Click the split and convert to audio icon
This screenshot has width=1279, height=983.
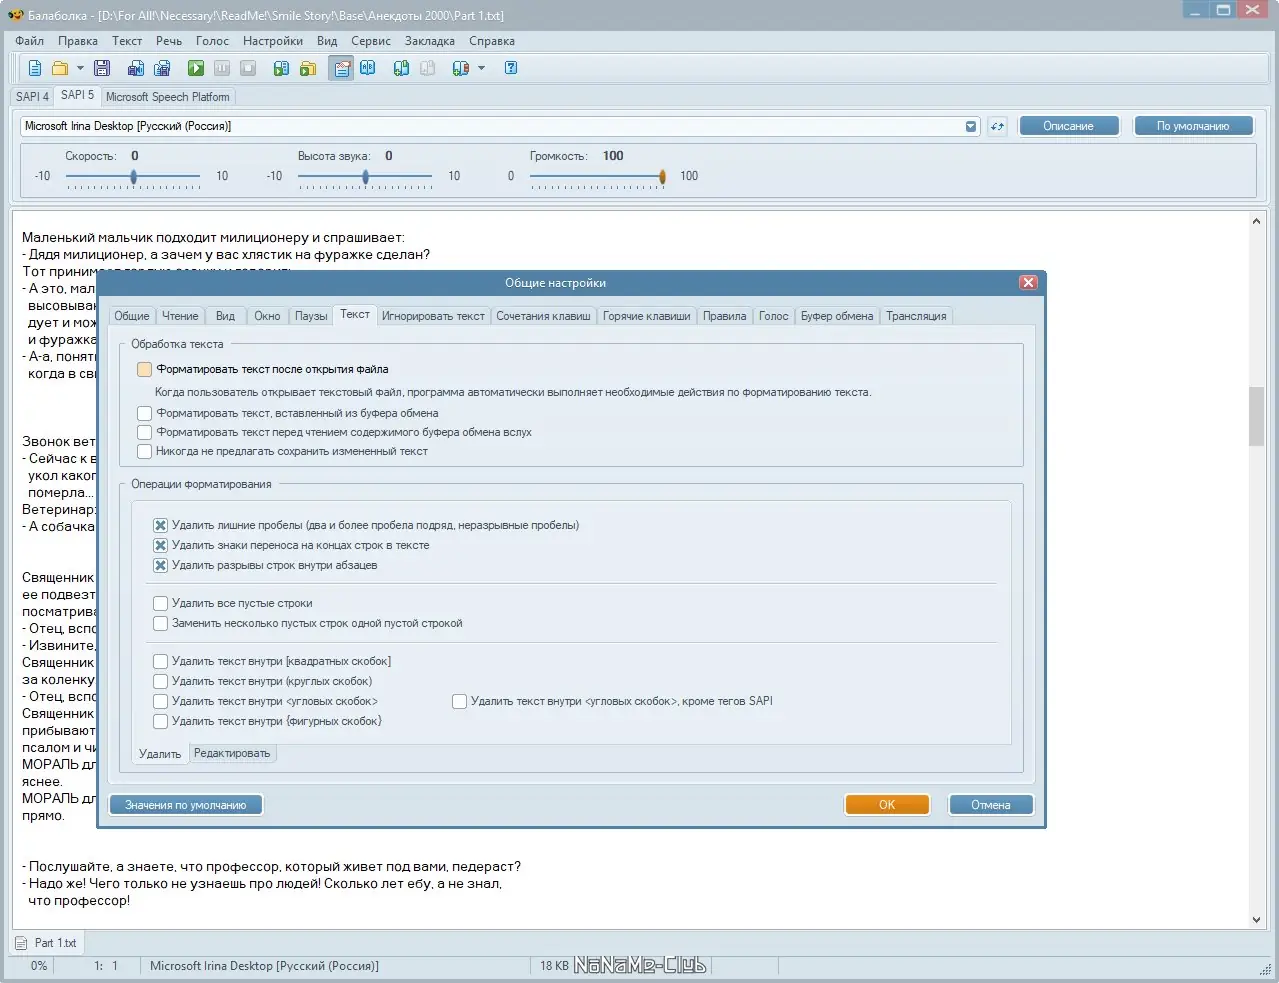pyautogui.click(x=162, y=68)
